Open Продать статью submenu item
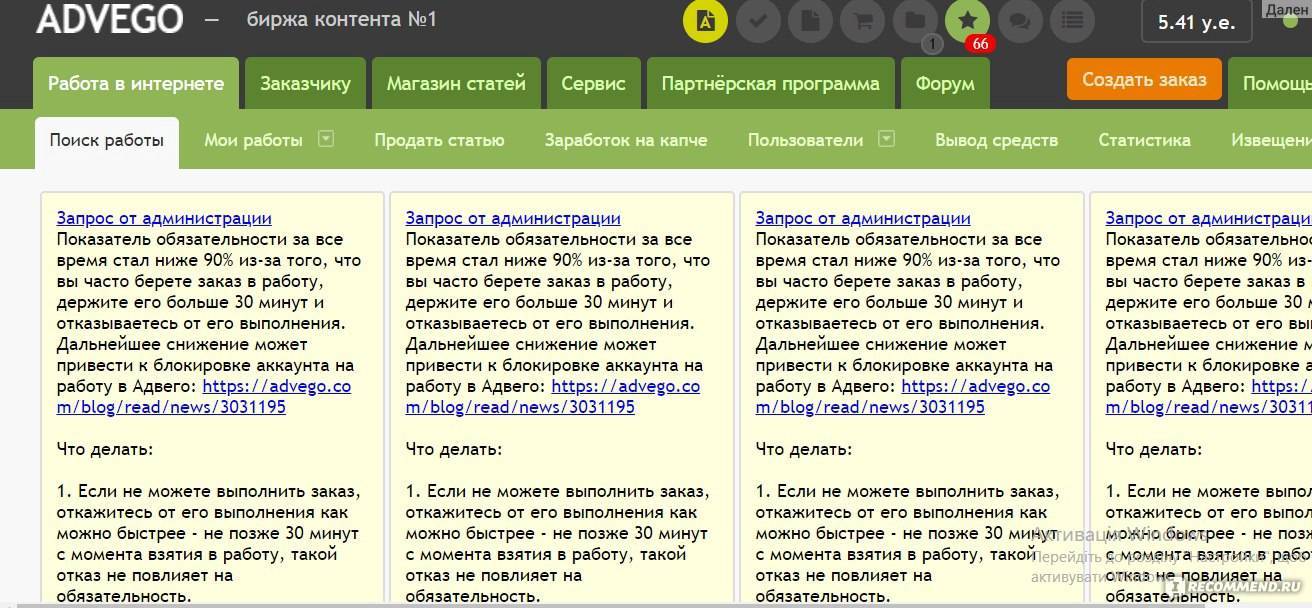Viewport: 1312px width, 608px height. coord(439,140)
